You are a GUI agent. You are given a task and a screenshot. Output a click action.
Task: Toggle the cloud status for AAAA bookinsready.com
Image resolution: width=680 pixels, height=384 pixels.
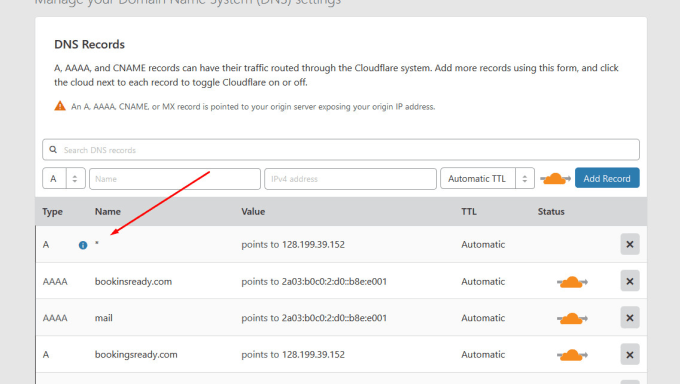[x=572, y=282]
